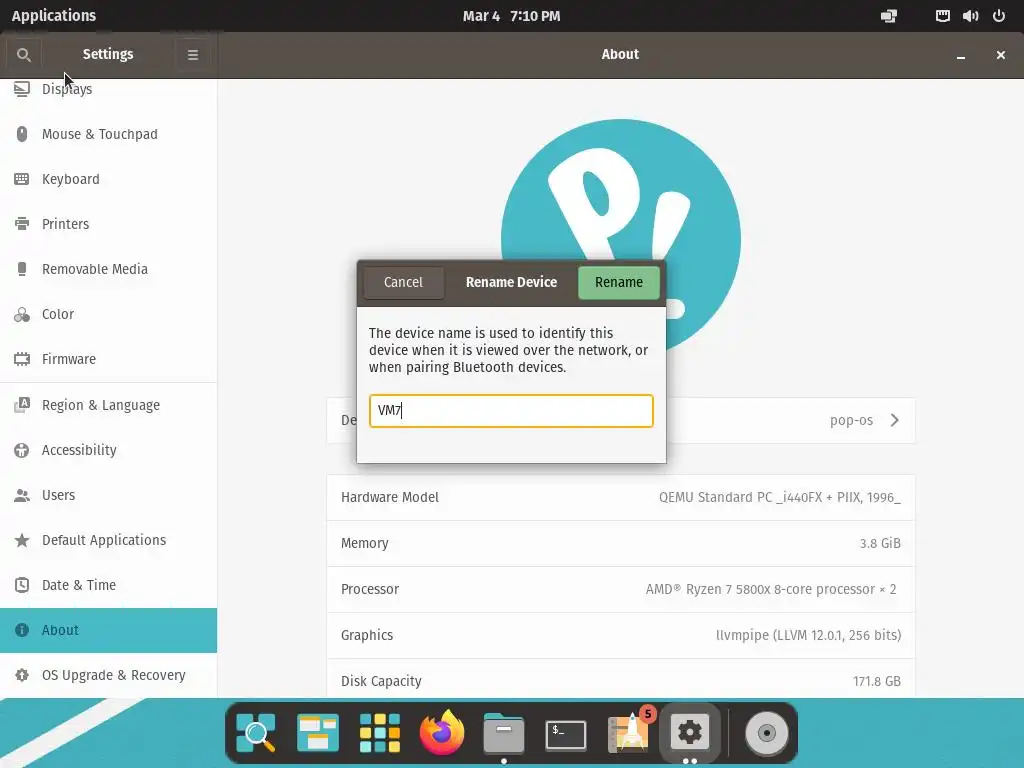Click the Settings gear in dock

tap(690, 732)
